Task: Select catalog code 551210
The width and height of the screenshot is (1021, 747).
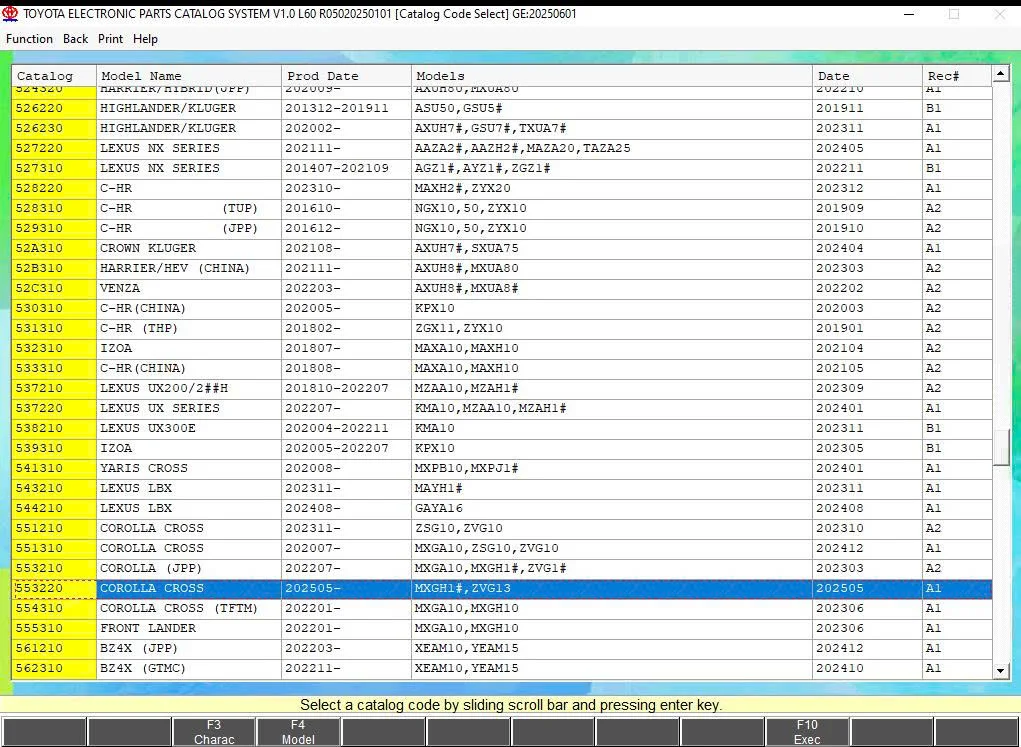Action: pyautogui.click(x=54, y=528)
